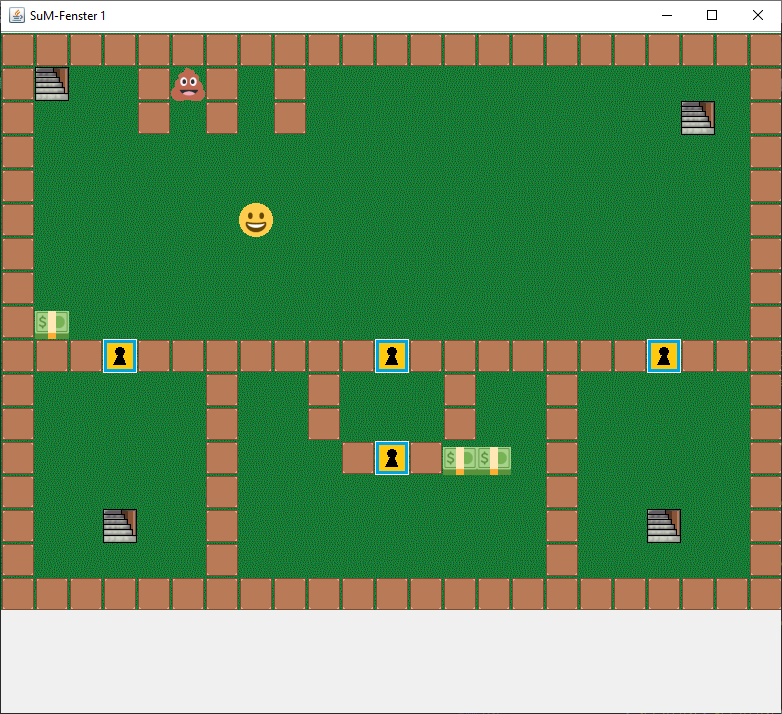
Task: Click the staircase in the top-right area
Action: point(698,118)
